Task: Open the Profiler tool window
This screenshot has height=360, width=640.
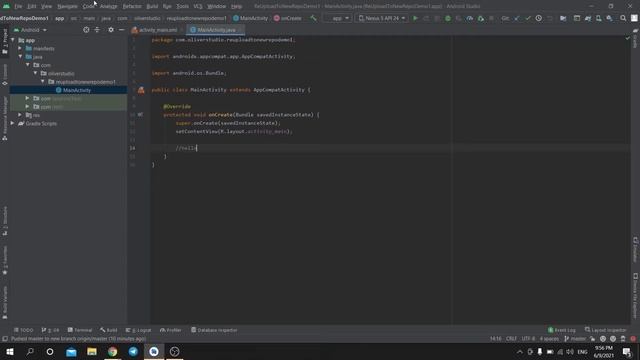Action: tap(171, 330)
